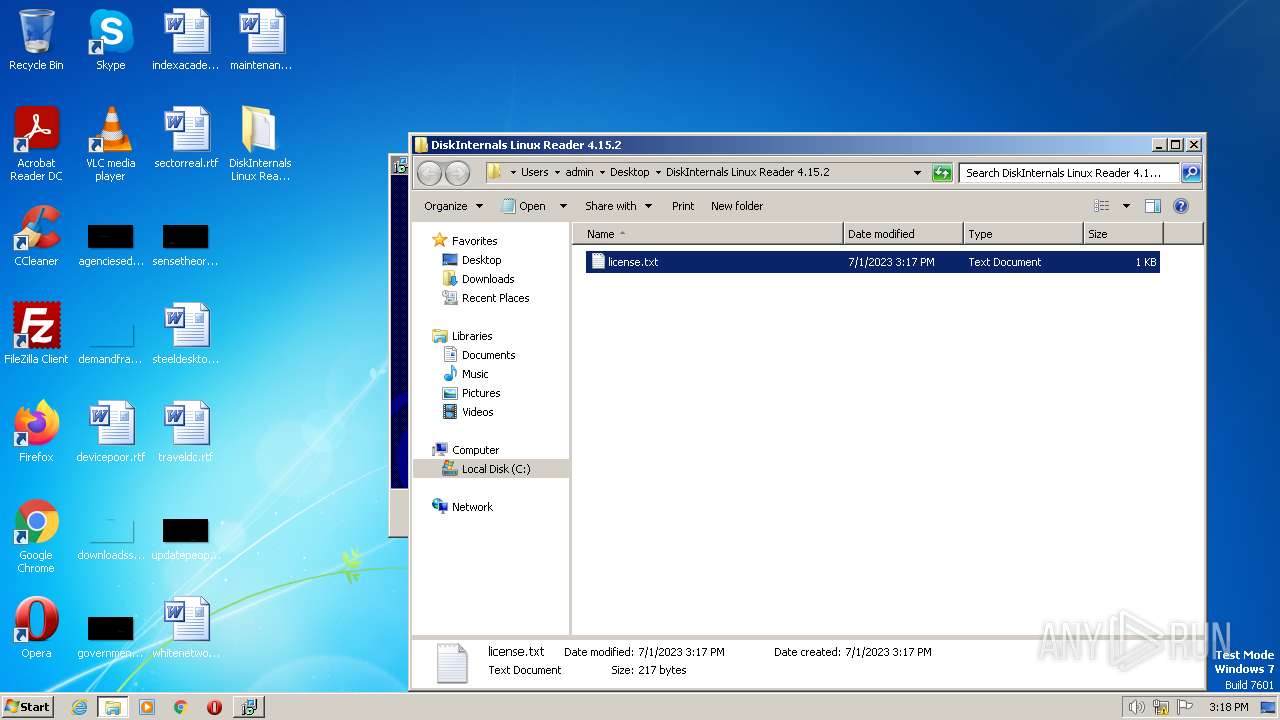This screenshot has height=720, width=1280.
Task: Select the CCleaner desktop shortcut
Action: (x=36, y=236)
